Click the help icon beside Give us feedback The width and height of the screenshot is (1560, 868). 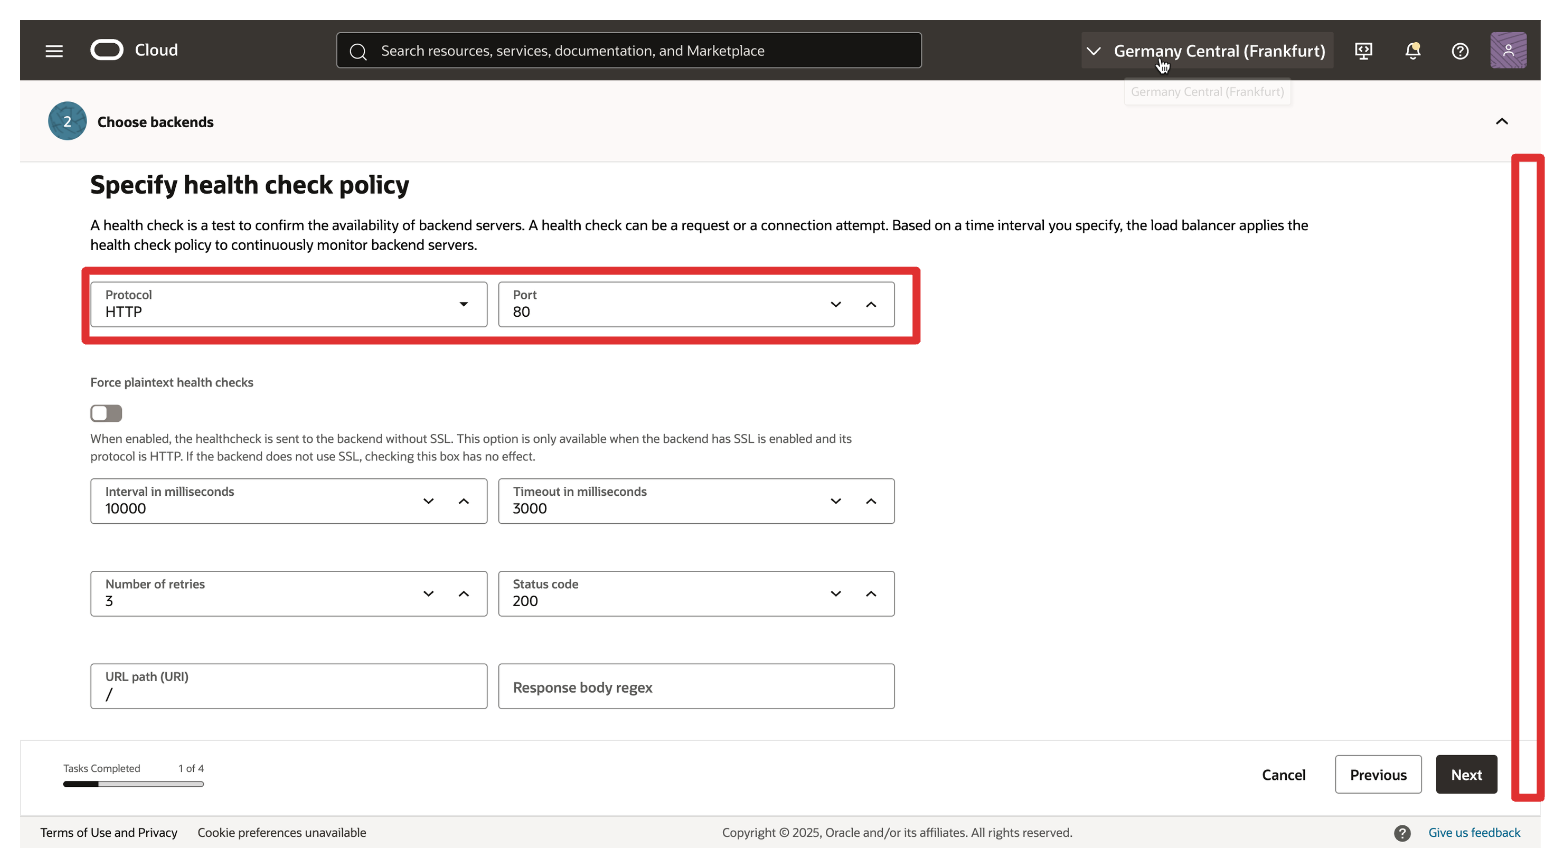(1402, 833)
